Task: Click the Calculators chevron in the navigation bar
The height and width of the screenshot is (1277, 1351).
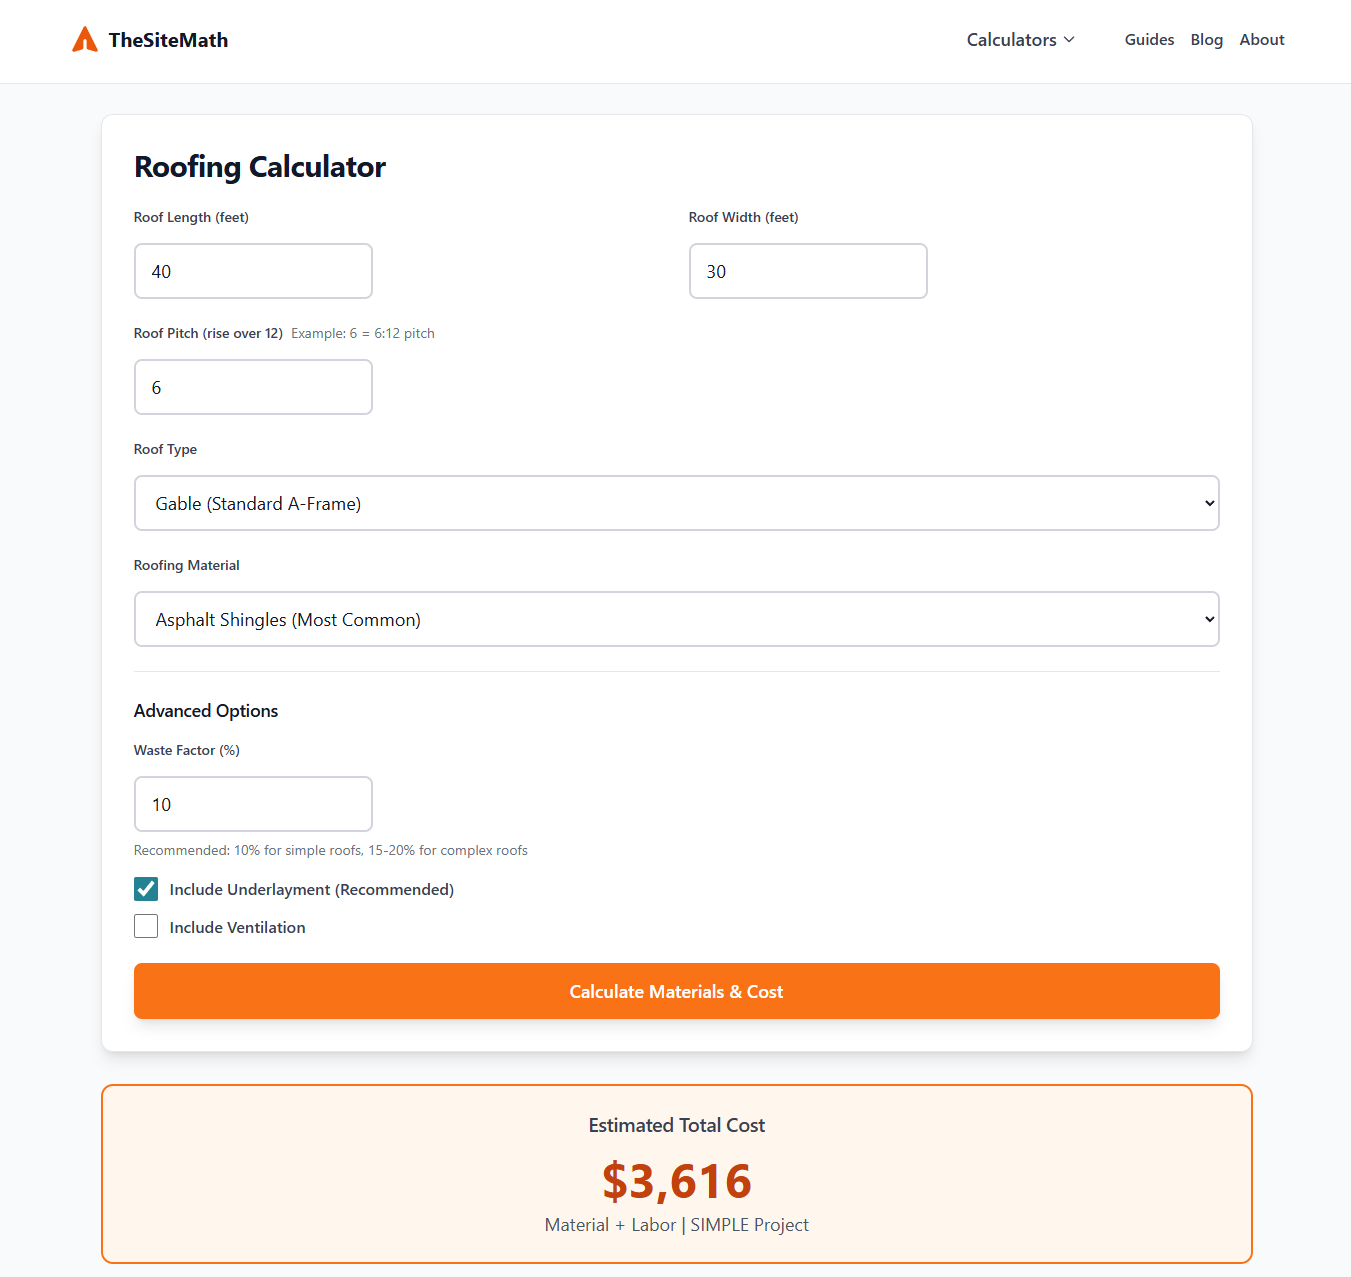Action: click(x=1070, y=40)
